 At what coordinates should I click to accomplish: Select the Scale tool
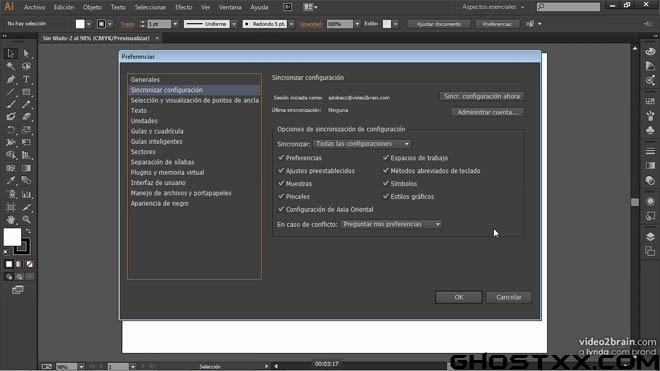26,130
